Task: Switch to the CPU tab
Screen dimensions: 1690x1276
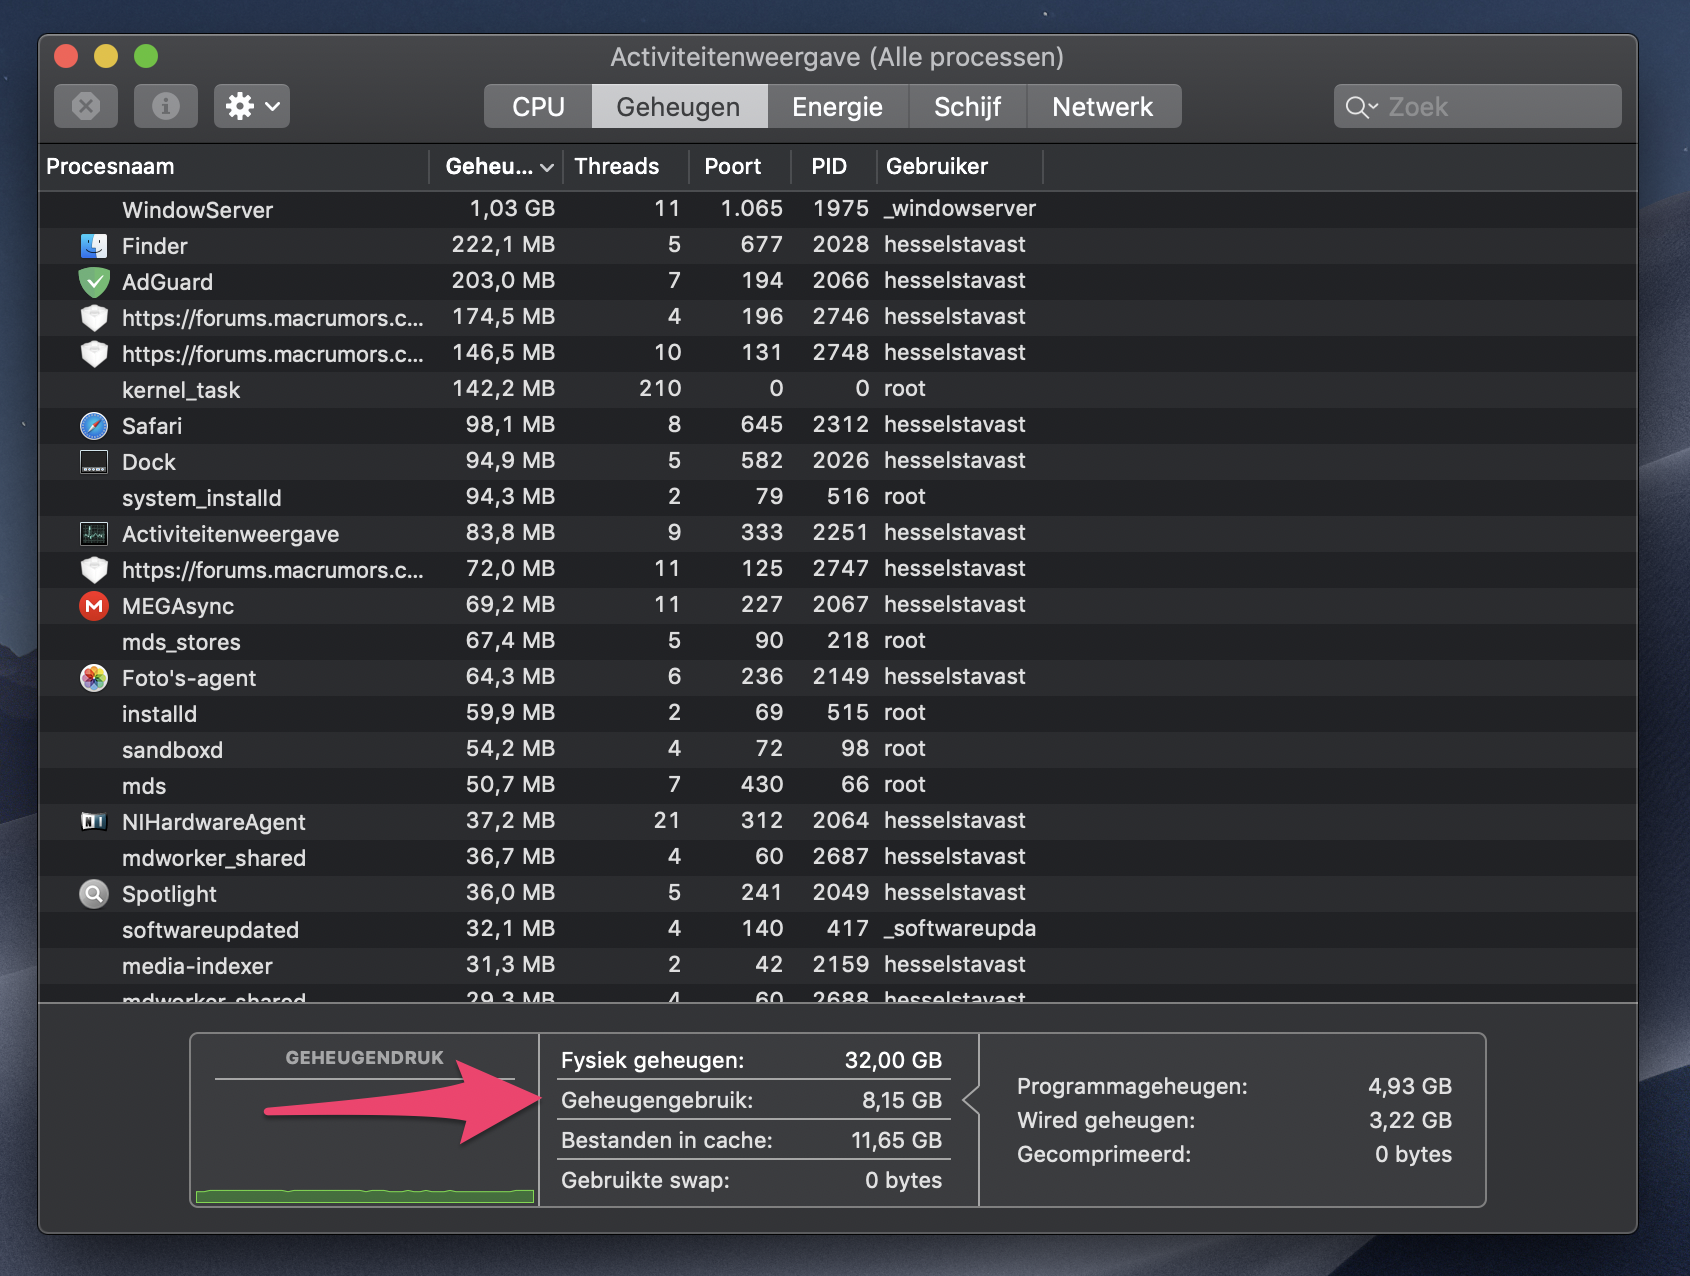Action: tap(538, 106)
